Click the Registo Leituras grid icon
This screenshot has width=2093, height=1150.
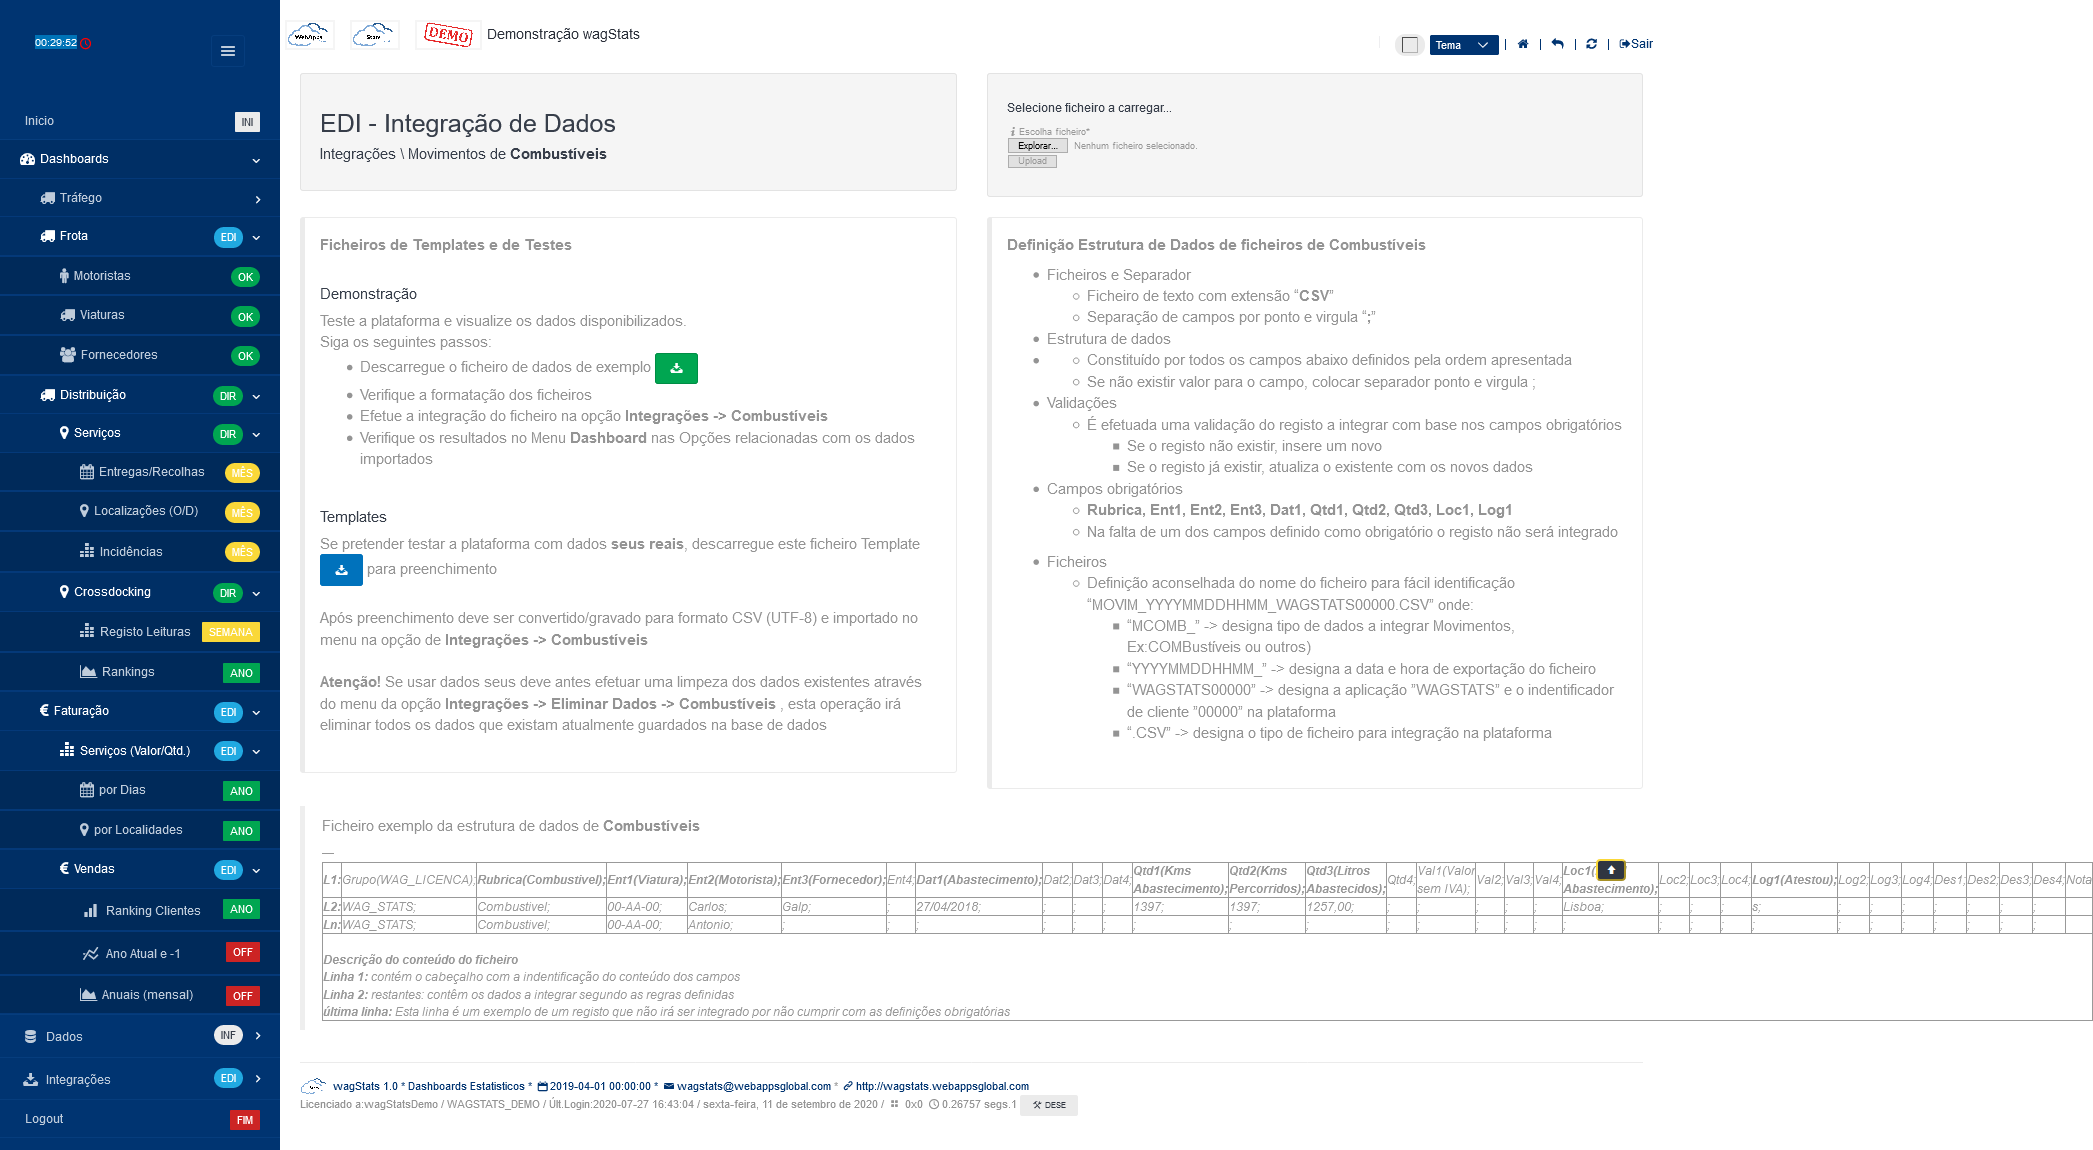[x=87, y=631]
